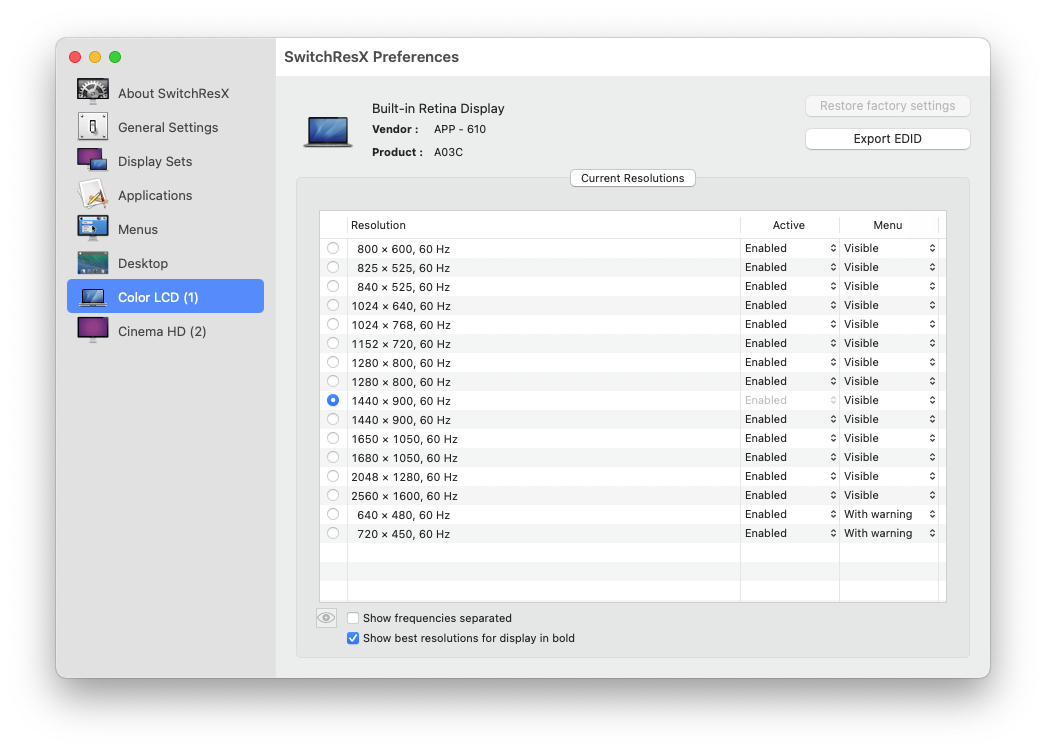Go to General Settings
The height and width of the screenshot is (752, 1046).
(x=168, y=127)
